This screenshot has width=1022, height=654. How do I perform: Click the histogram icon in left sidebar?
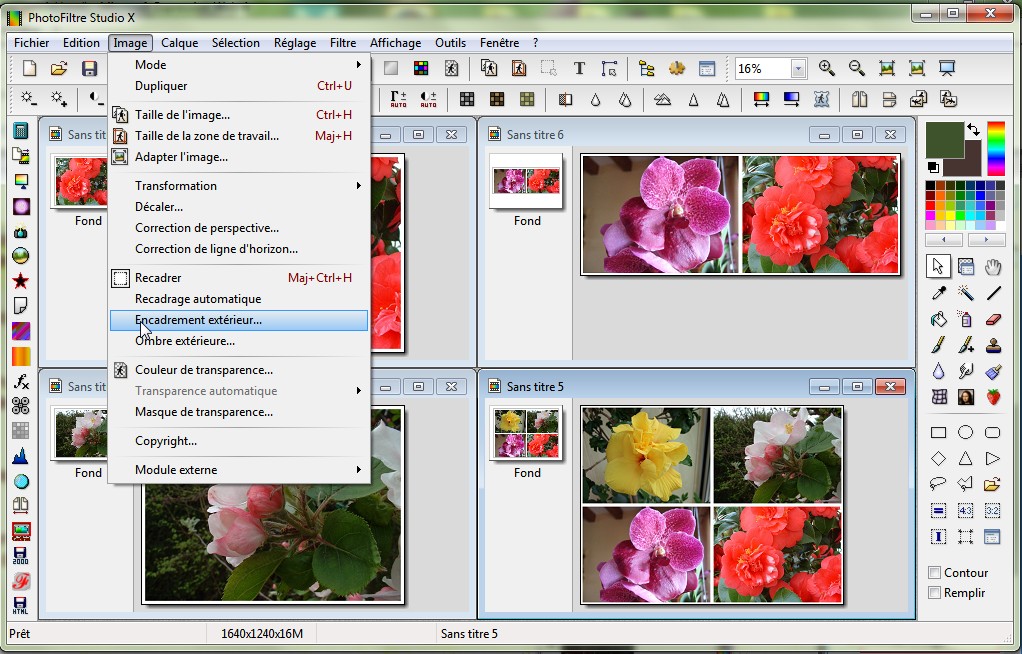point(21,456)
